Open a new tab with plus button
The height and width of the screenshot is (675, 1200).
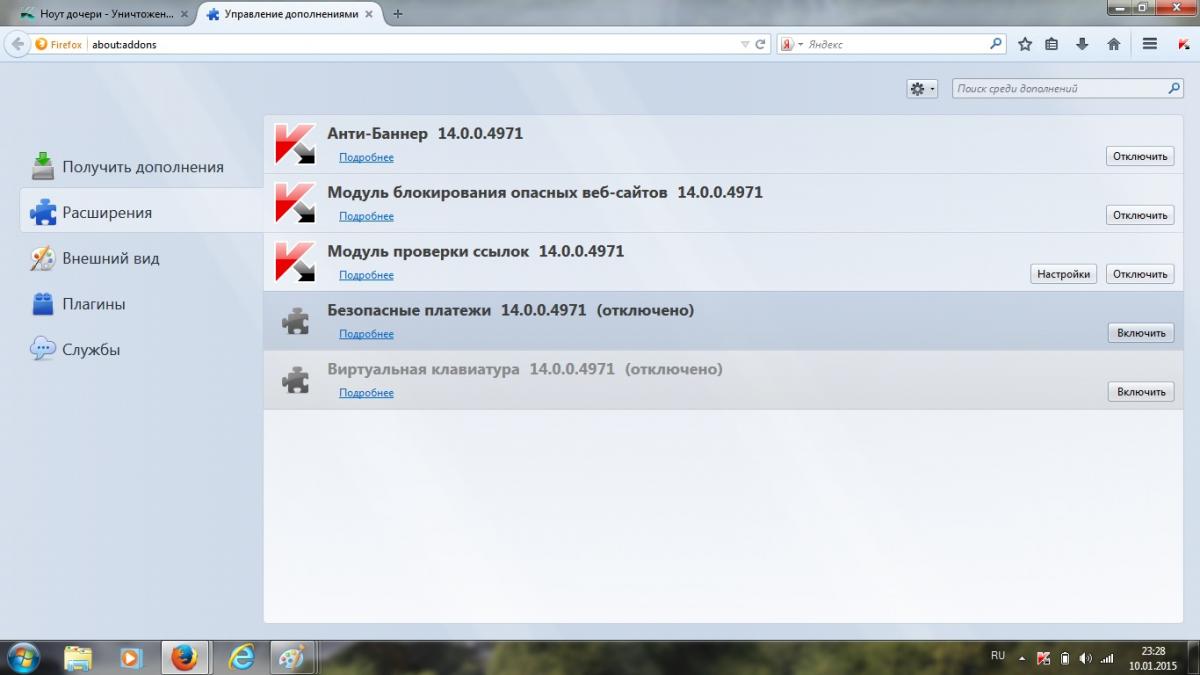[x=398, y=14]
